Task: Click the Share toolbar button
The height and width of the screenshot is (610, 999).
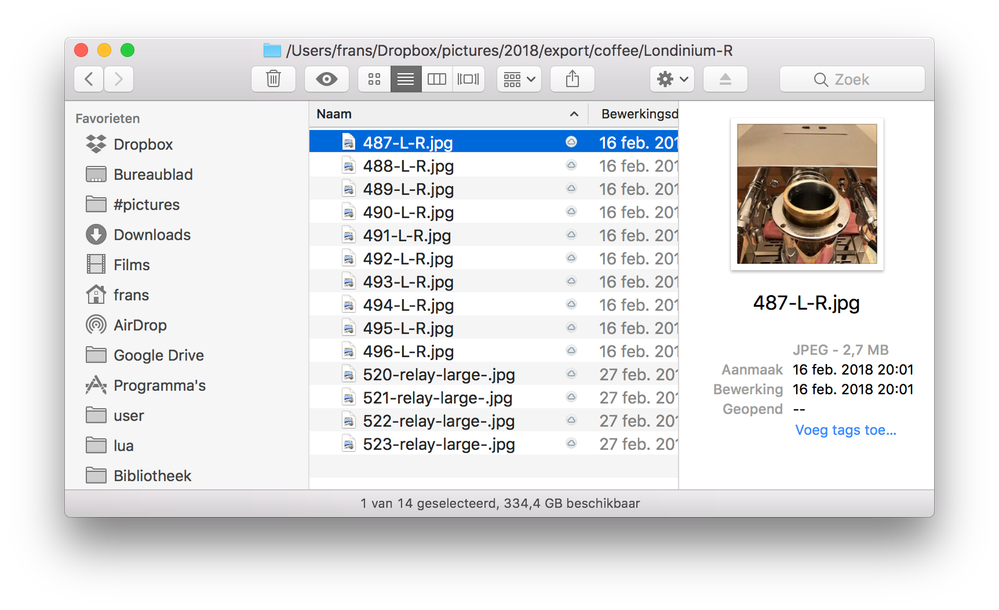Action: click(x=572, y=79)
